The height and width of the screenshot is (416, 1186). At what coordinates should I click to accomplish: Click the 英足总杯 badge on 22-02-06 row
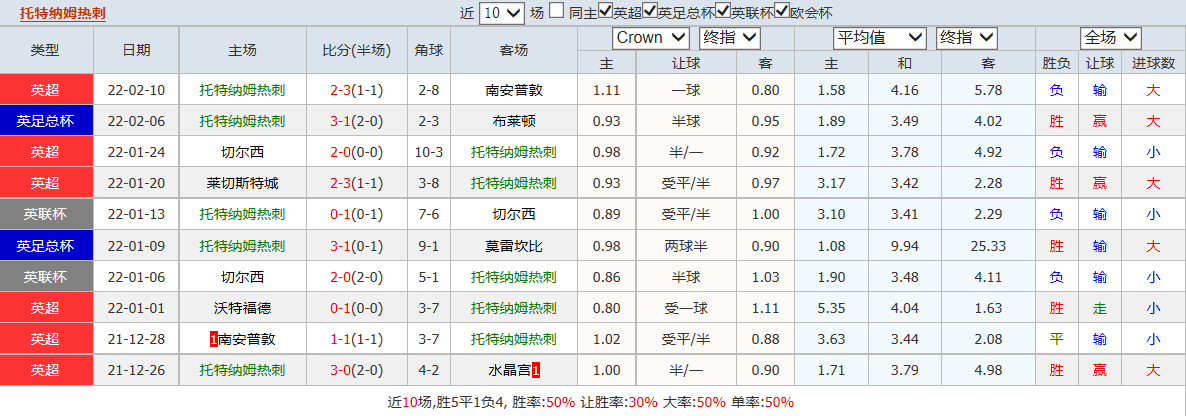tap(46, 121)
